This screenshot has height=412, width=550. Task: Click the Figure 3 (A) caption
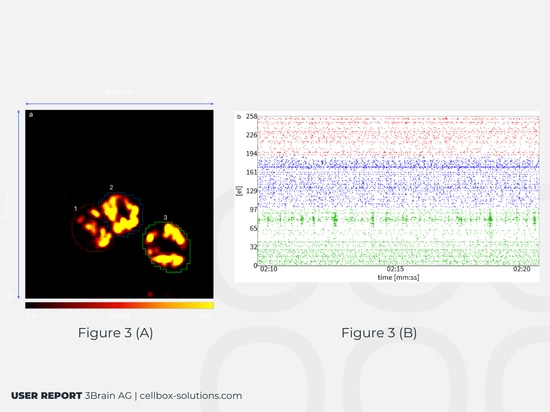(115, 333)
